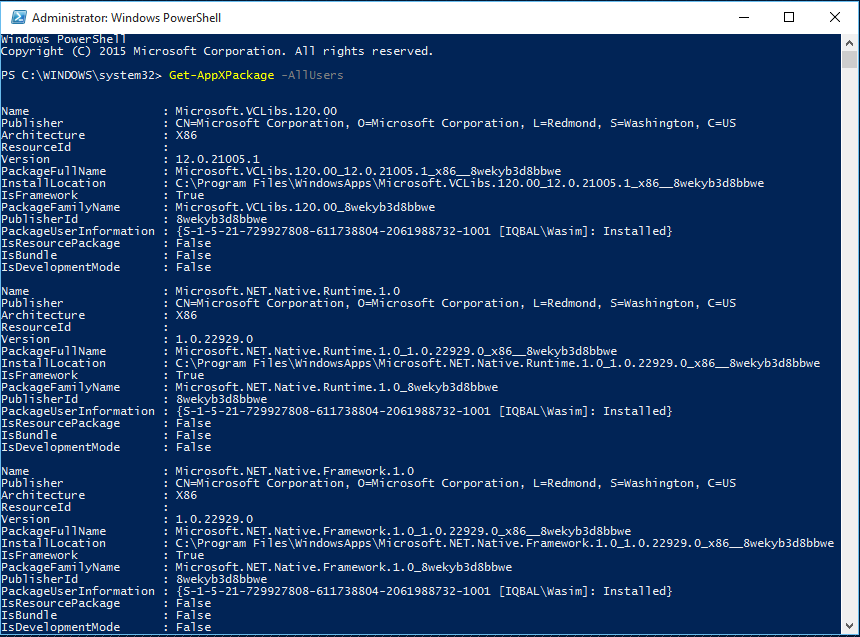This screenshot has width=860, height=637.
Task: Click the title text Administrator: Windows PowerShell
Action: point(128,18)
